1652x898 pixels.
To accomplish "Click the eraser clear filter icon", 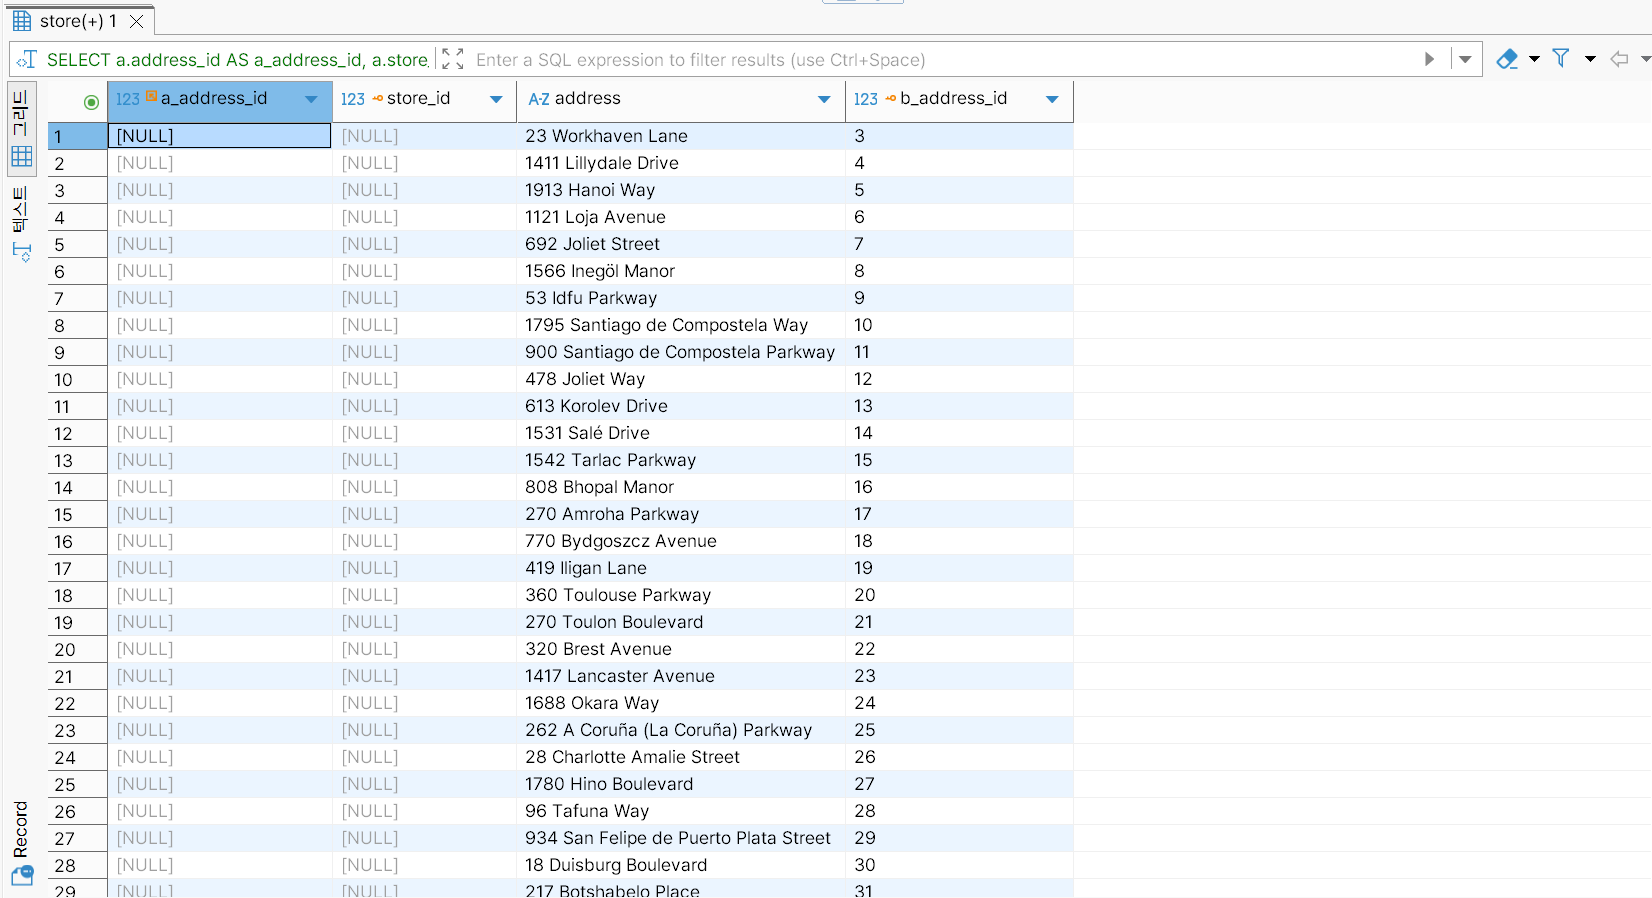I will pos(1506,60).
